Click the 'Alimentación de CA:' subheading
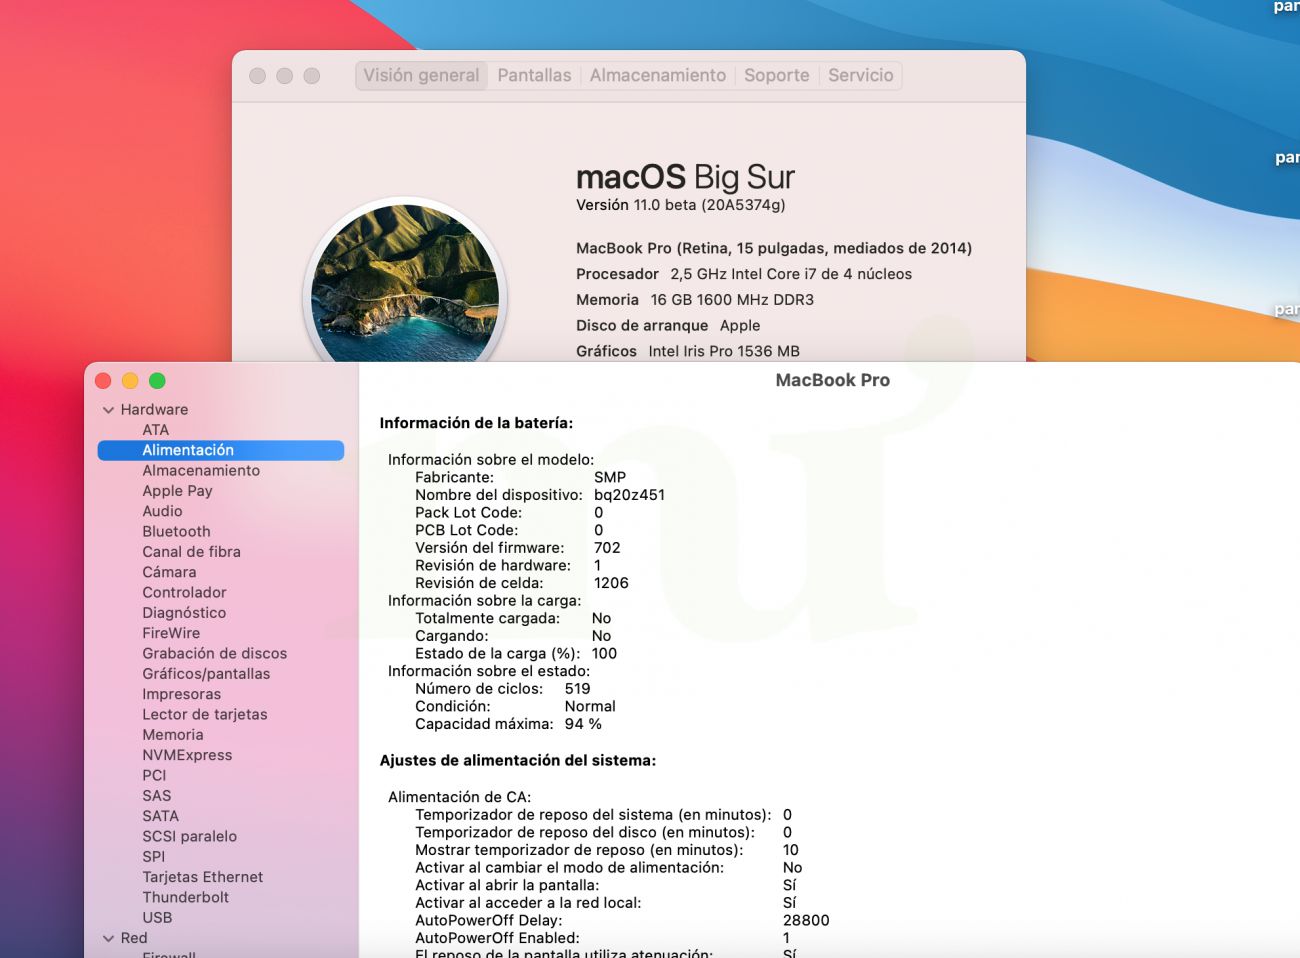This screenshot has width=1300, height=958. tap(460, 798)
